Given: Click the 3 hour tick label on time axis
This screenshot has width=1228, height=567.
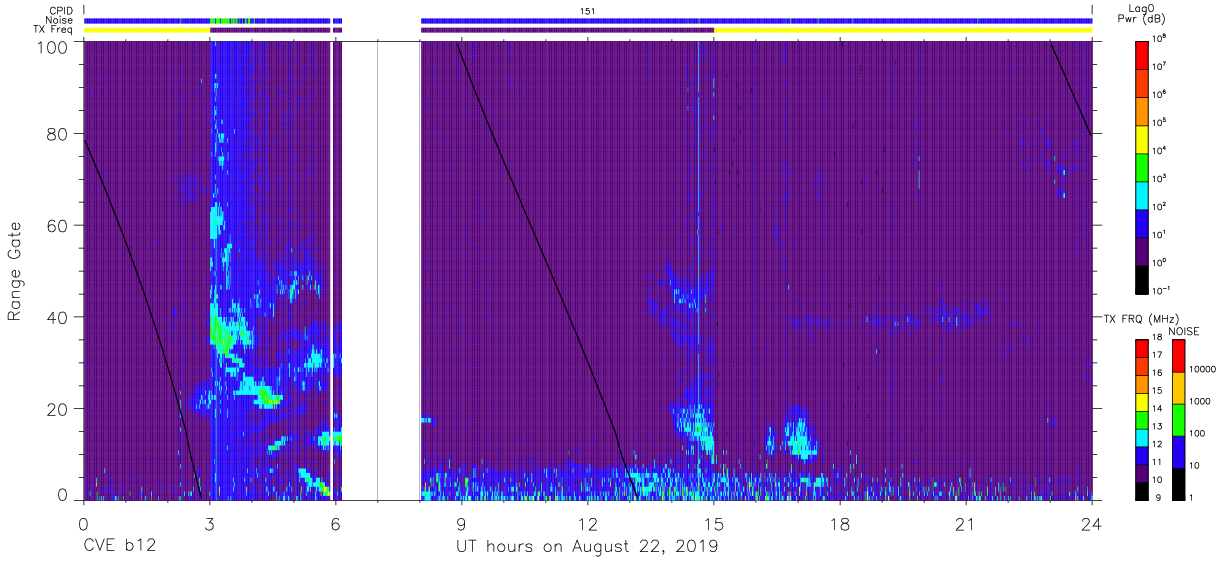Looking at the screenshot, I should click(x=210, y=523).
